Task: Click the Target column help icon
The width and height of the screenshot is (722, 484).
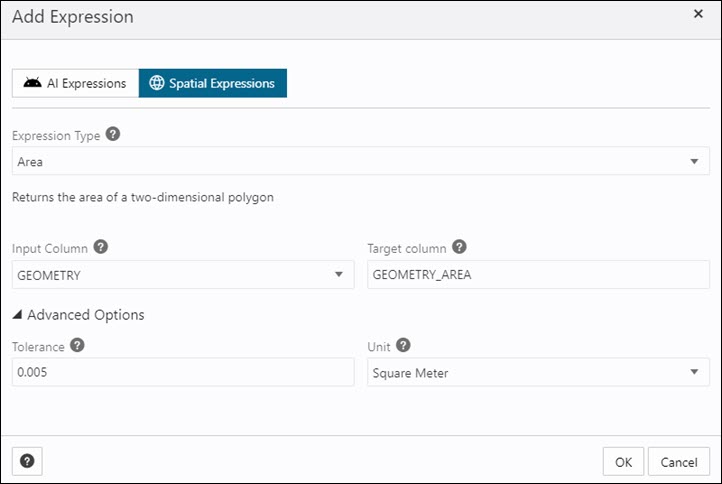Action: [x=459, y=247]
